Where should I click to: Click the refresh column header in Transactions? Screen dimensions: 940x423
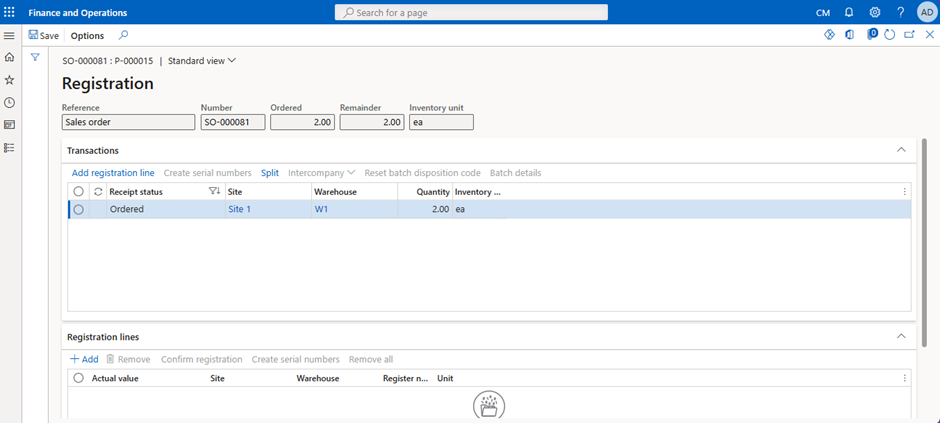click(x=98, y=191)
